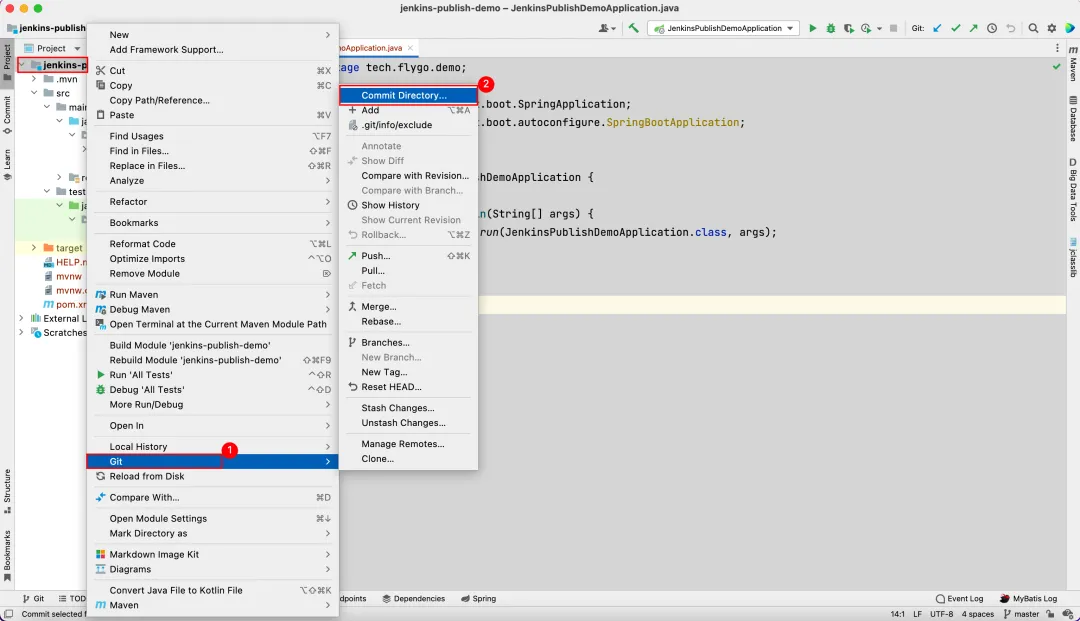The width and height of the screenshot is (1080, 621).
Task: Open the Spring tool window tab
Action: (x=478, y=598)
